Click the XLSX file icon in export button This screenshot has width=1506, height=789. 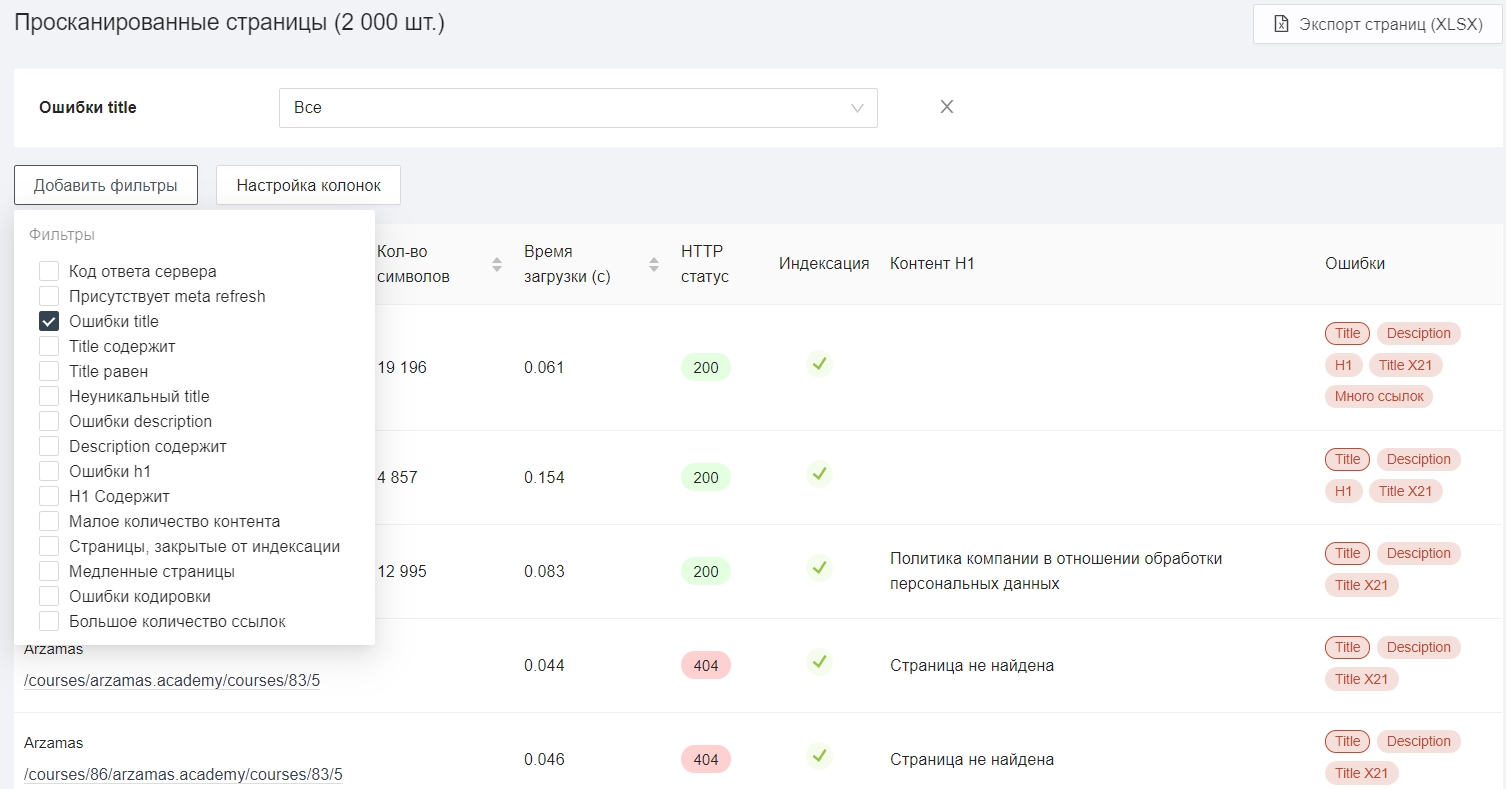(1281, 25)
